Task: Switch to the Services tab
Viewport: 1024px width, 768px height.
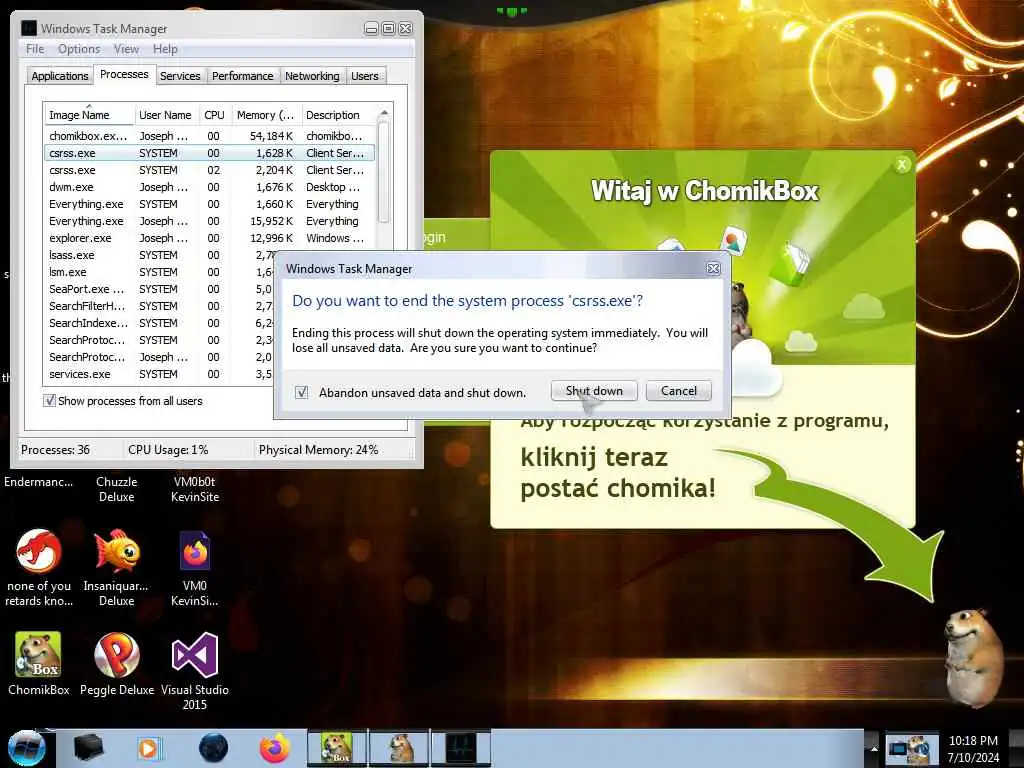Action: pos(180,76)
